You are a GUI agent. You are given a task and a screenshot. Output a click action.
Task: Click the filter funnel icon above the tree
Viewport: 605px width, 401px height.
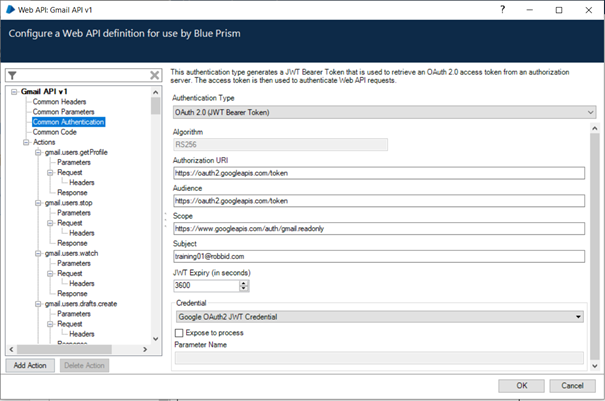coord(12,75)
